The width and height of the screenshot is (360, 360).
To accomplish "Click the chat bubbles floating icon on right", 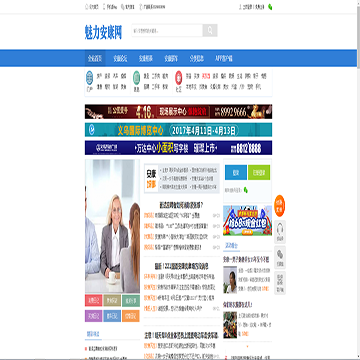I will [280, 257].
